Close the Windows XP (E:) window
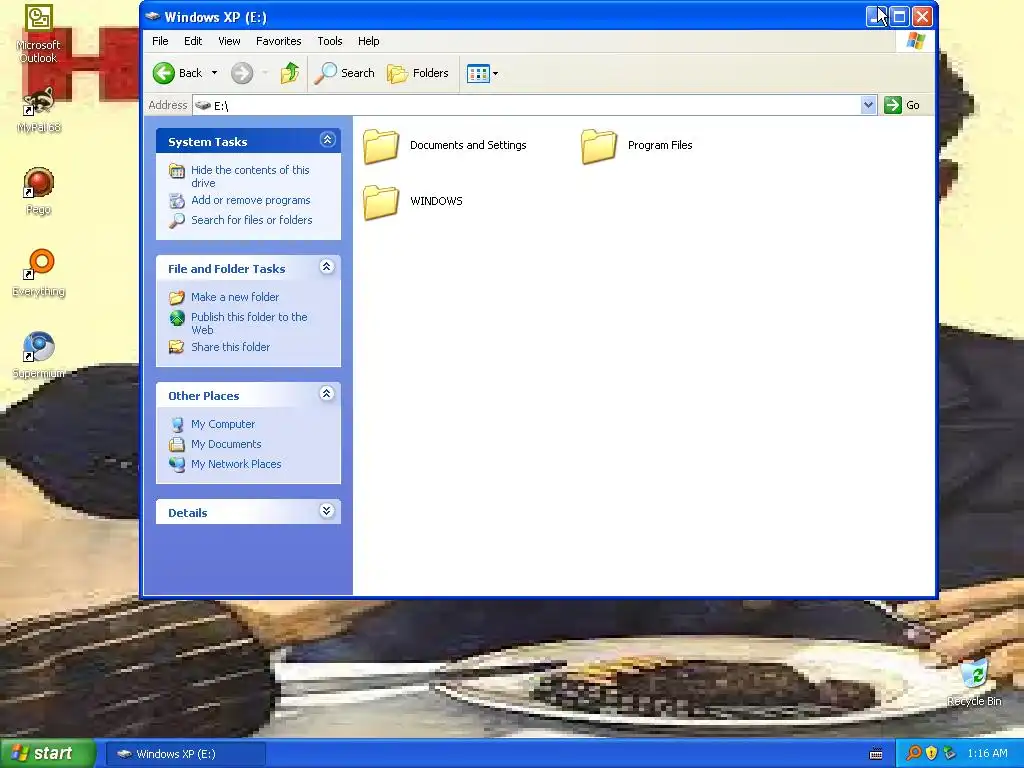The width and height of the screenshot is (1024, 768). tap(922, 17)
